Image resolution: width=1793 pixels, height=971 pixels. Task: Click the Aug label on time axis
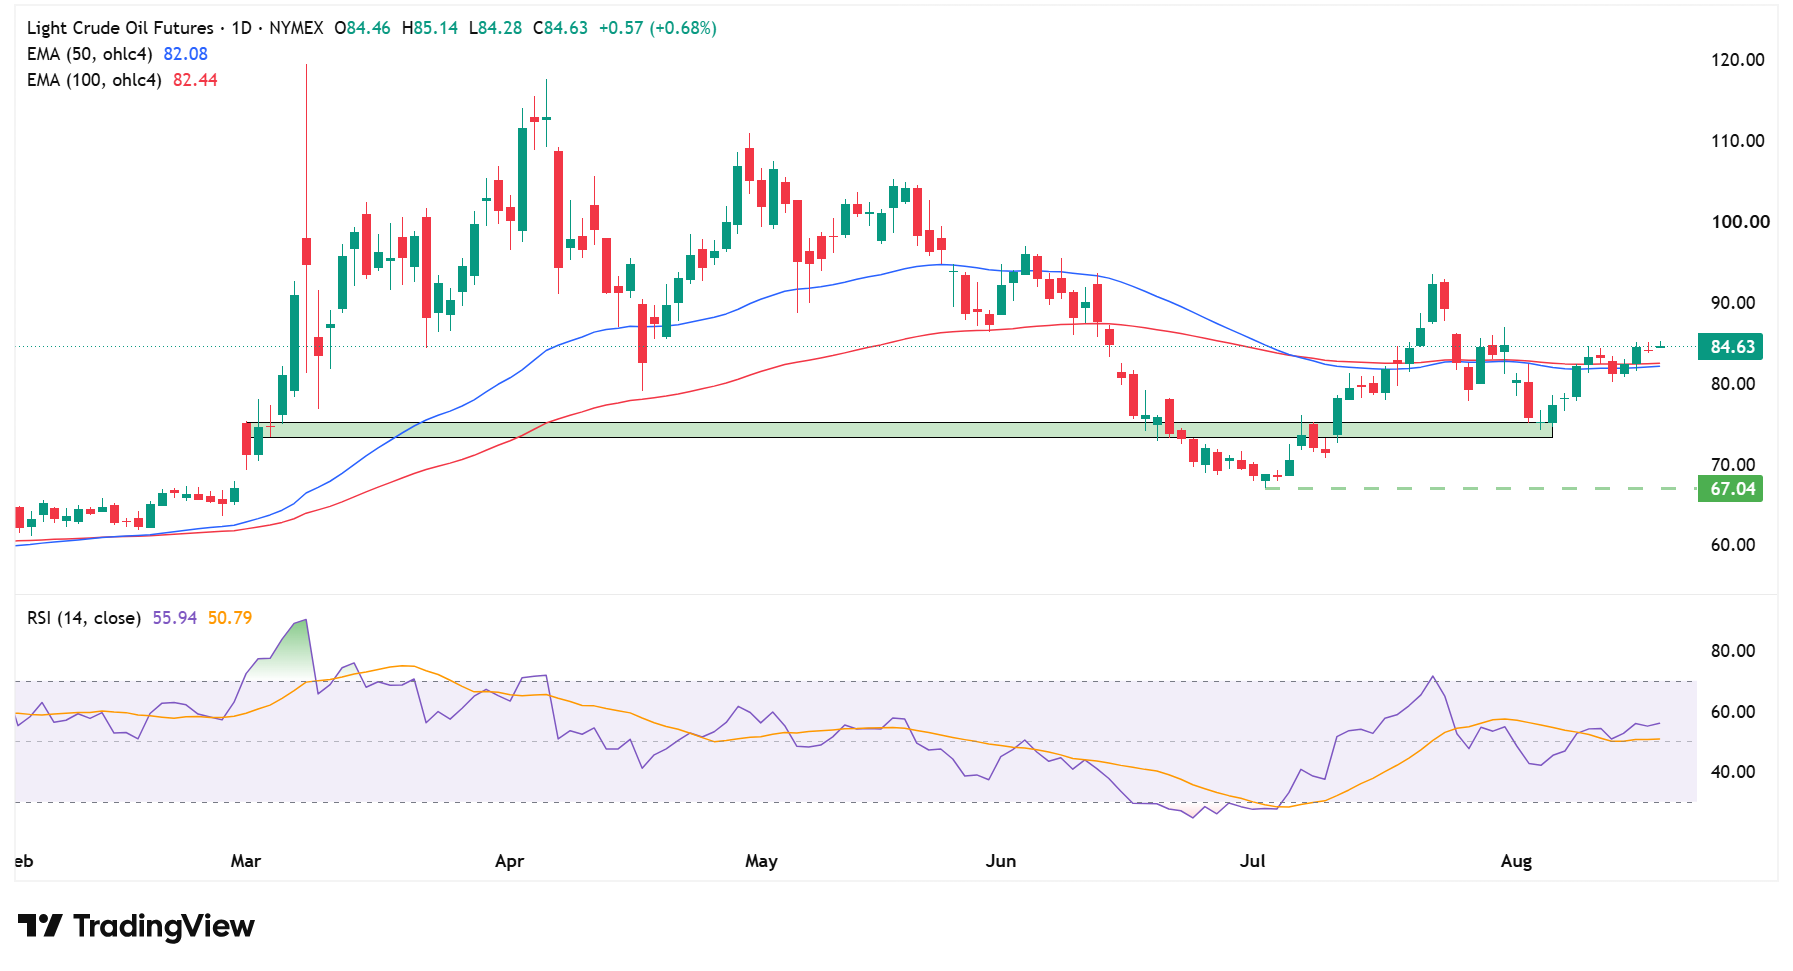(1517, 861)
